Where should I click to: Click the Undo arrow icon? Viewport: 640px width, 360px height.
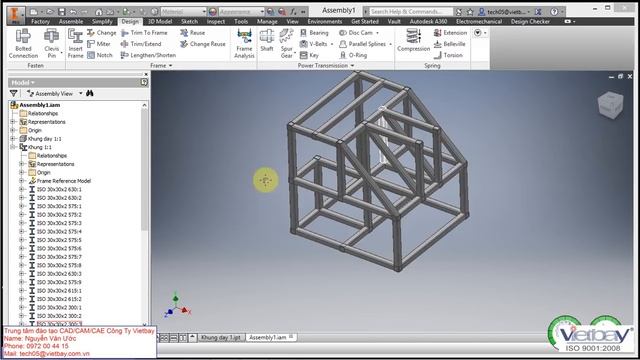tap(73, 12)
